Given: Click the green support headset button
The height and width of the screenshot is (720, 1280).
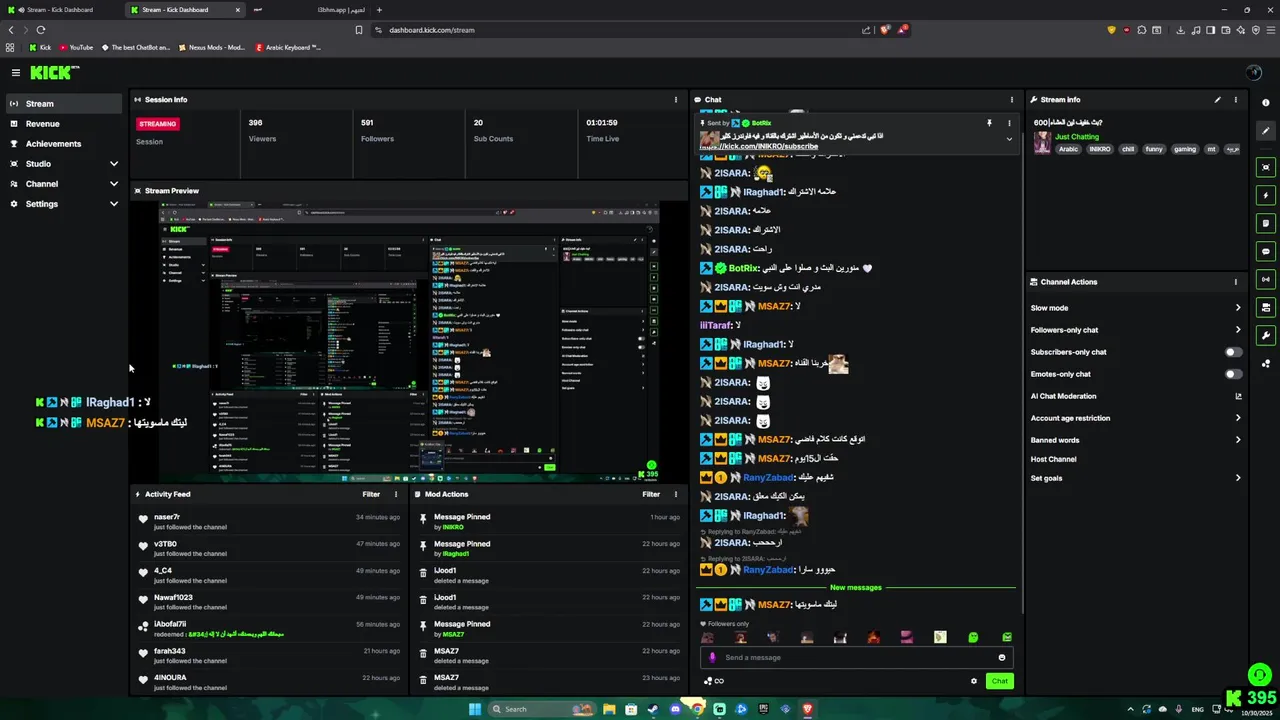Looking at the screenshot, I should (1259, 675).
